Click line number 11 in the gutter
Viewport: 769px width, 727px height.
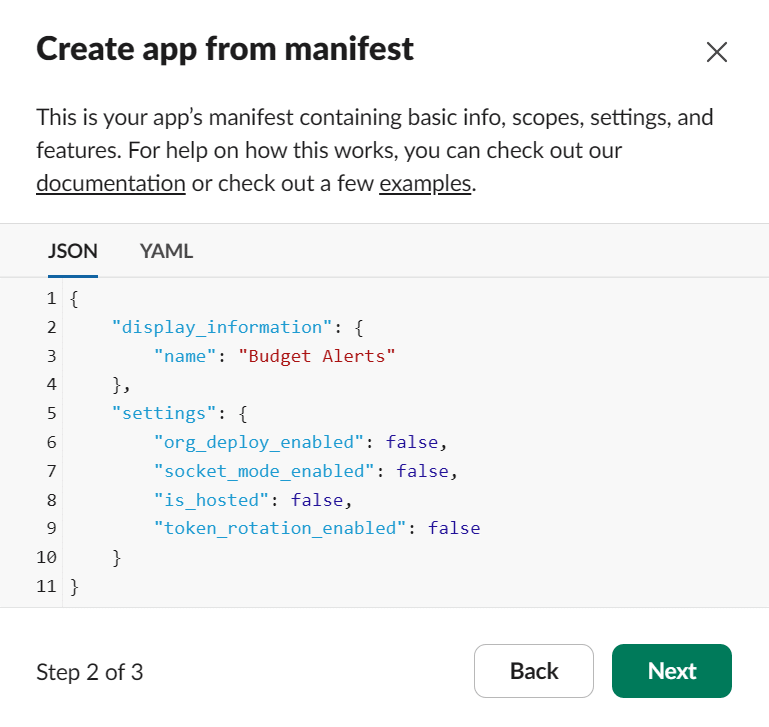tap(47, 586)
